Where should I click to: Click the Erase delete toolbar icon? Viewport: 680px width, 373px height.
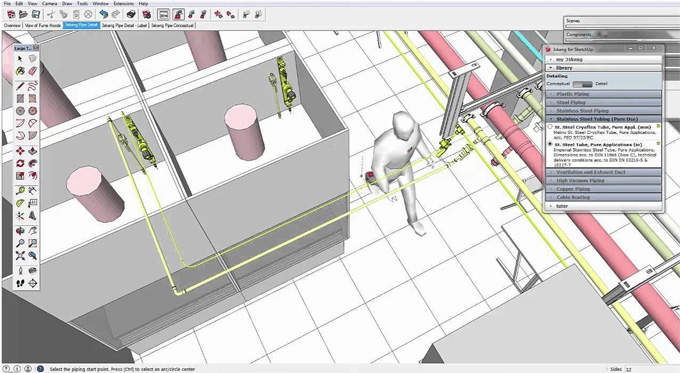point(88,14)
